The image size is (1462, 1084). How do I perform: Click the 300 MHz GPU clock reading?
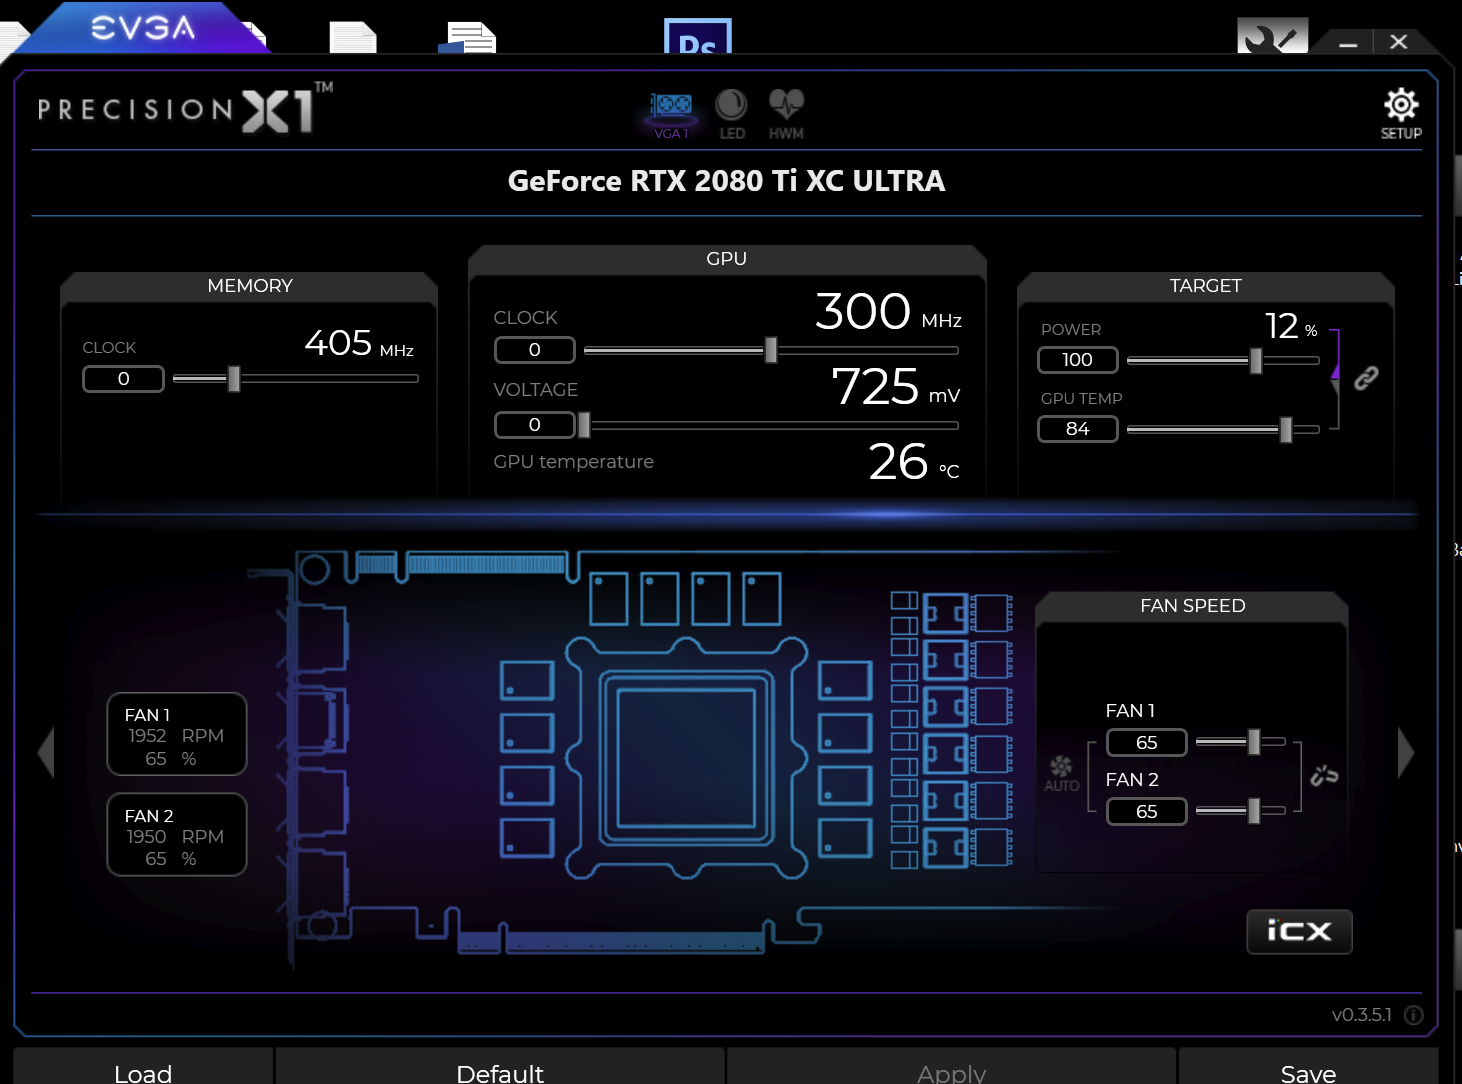888,311
